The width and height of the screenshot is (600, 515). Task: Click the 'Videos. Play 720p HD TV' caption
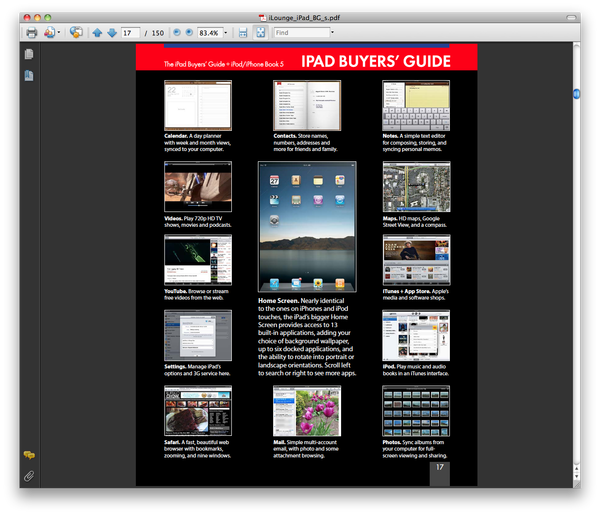[198, 222]
